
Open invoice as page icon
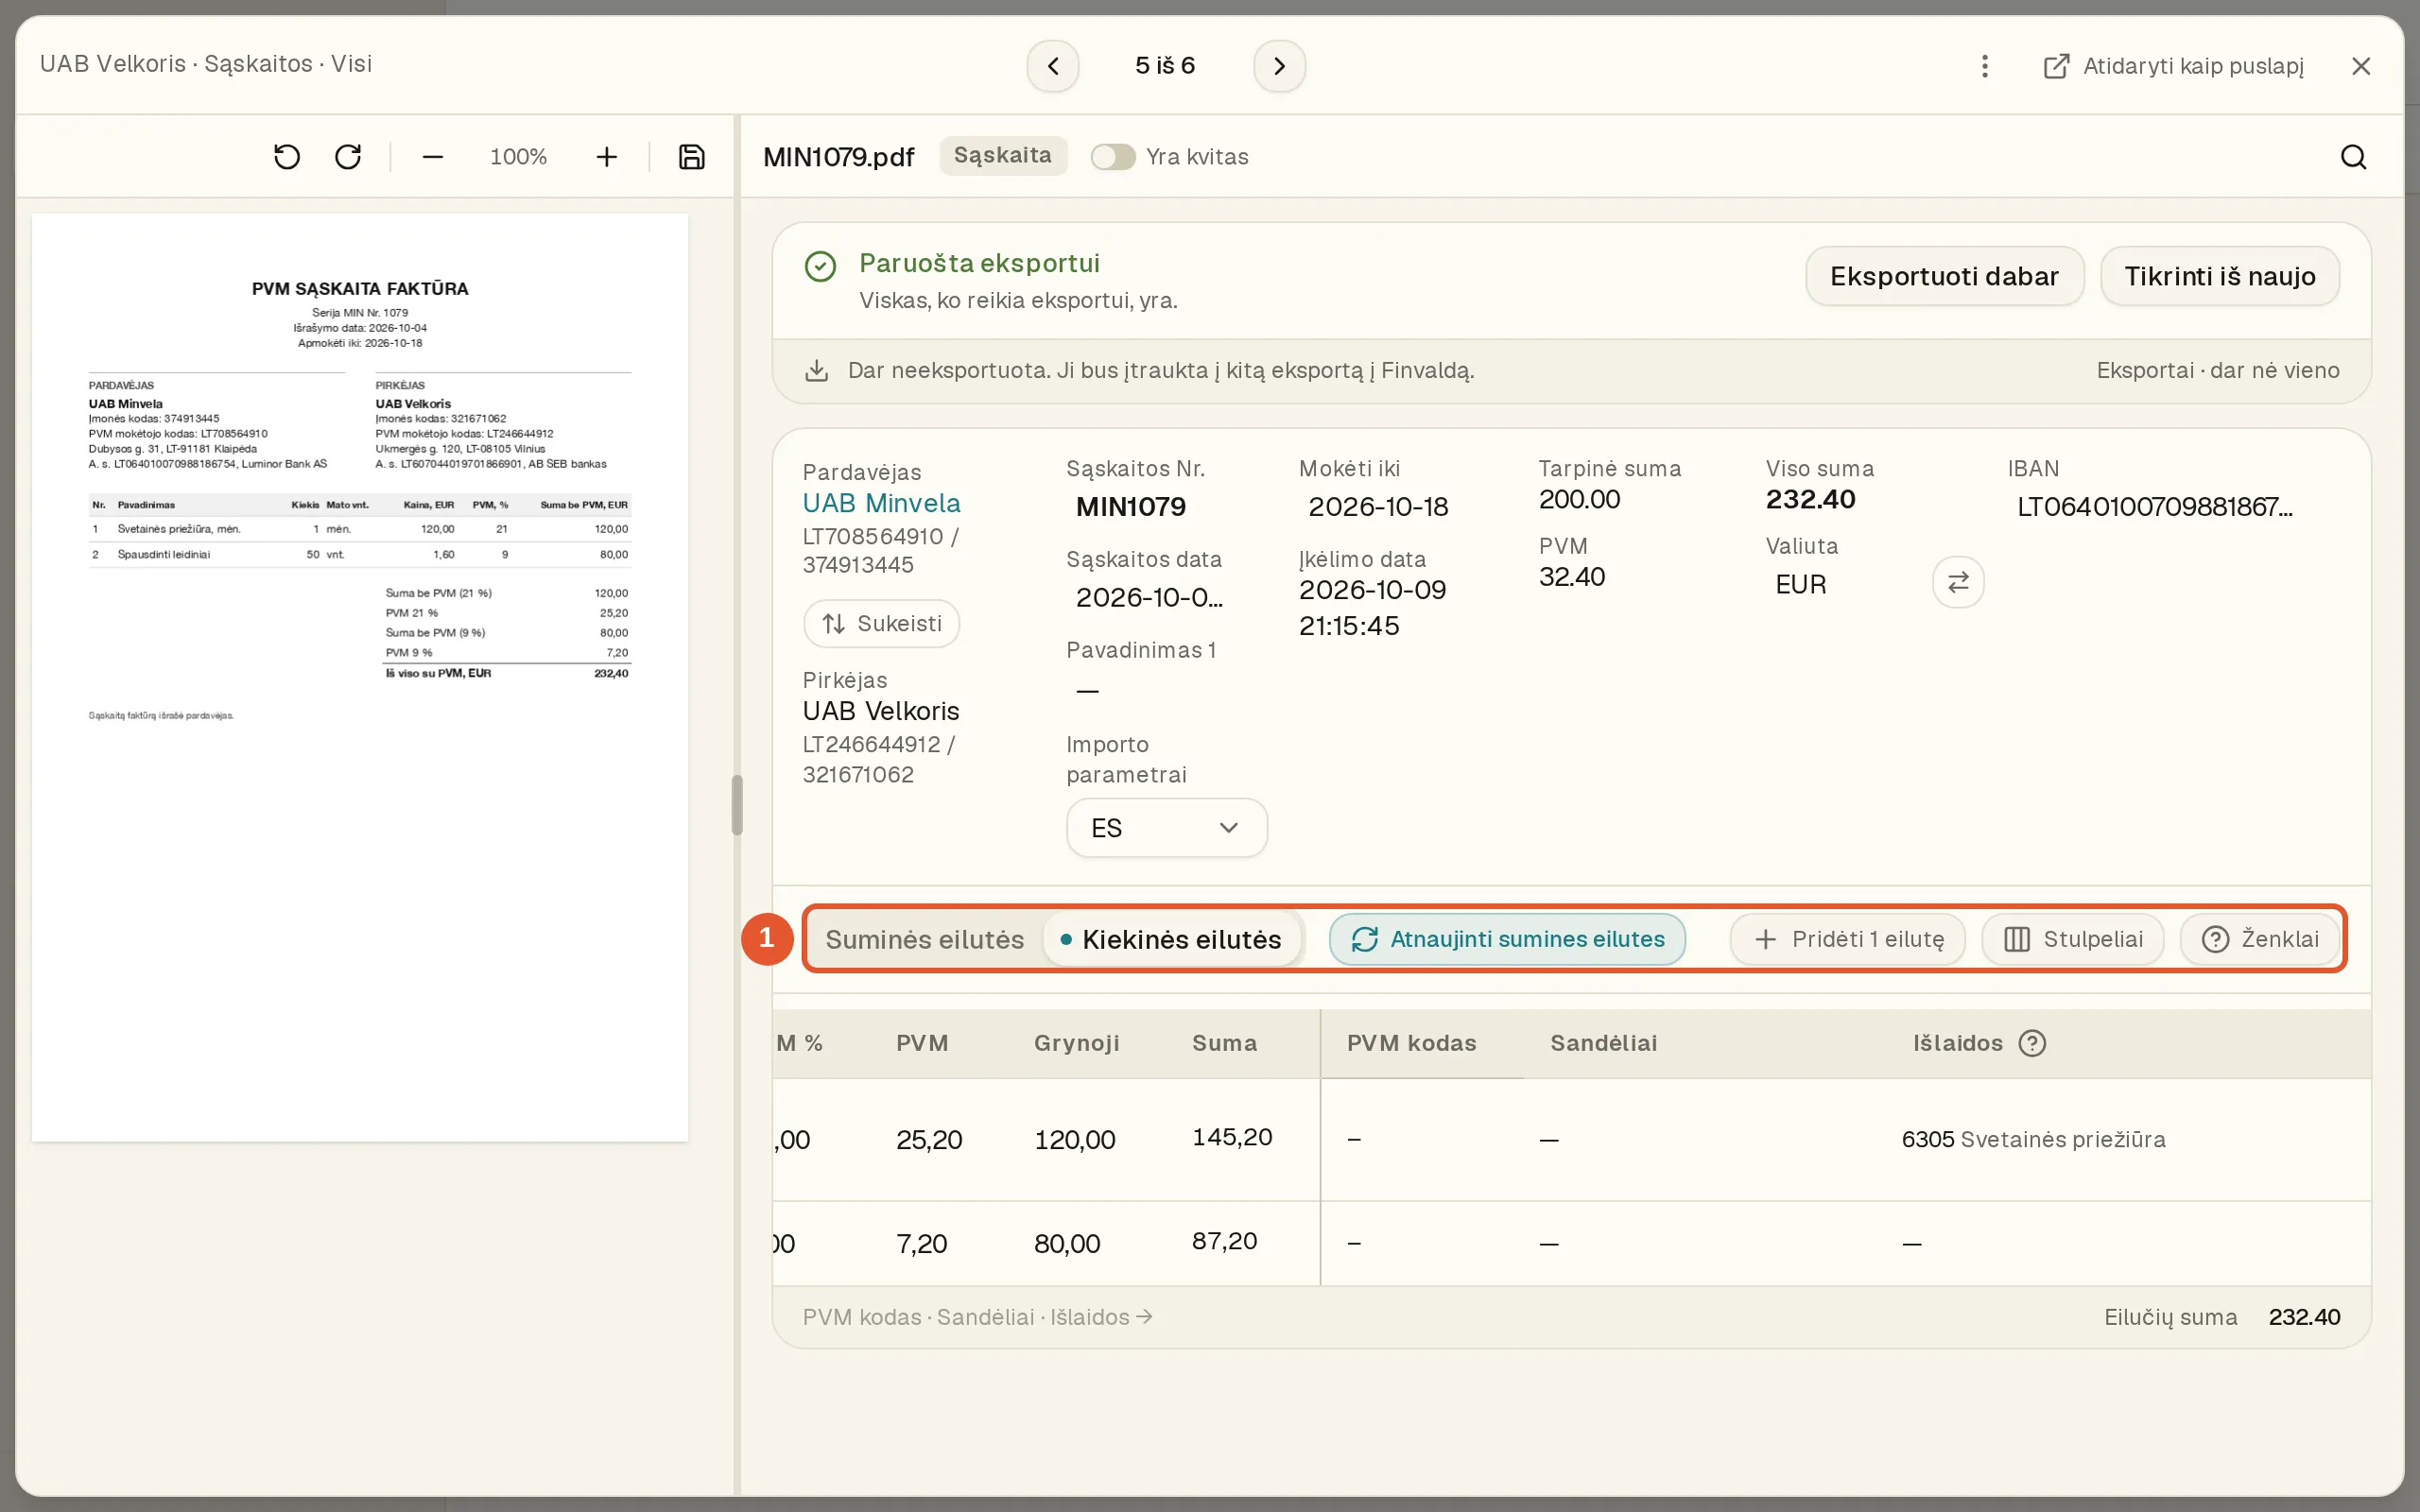click(x=2056, y=66)
